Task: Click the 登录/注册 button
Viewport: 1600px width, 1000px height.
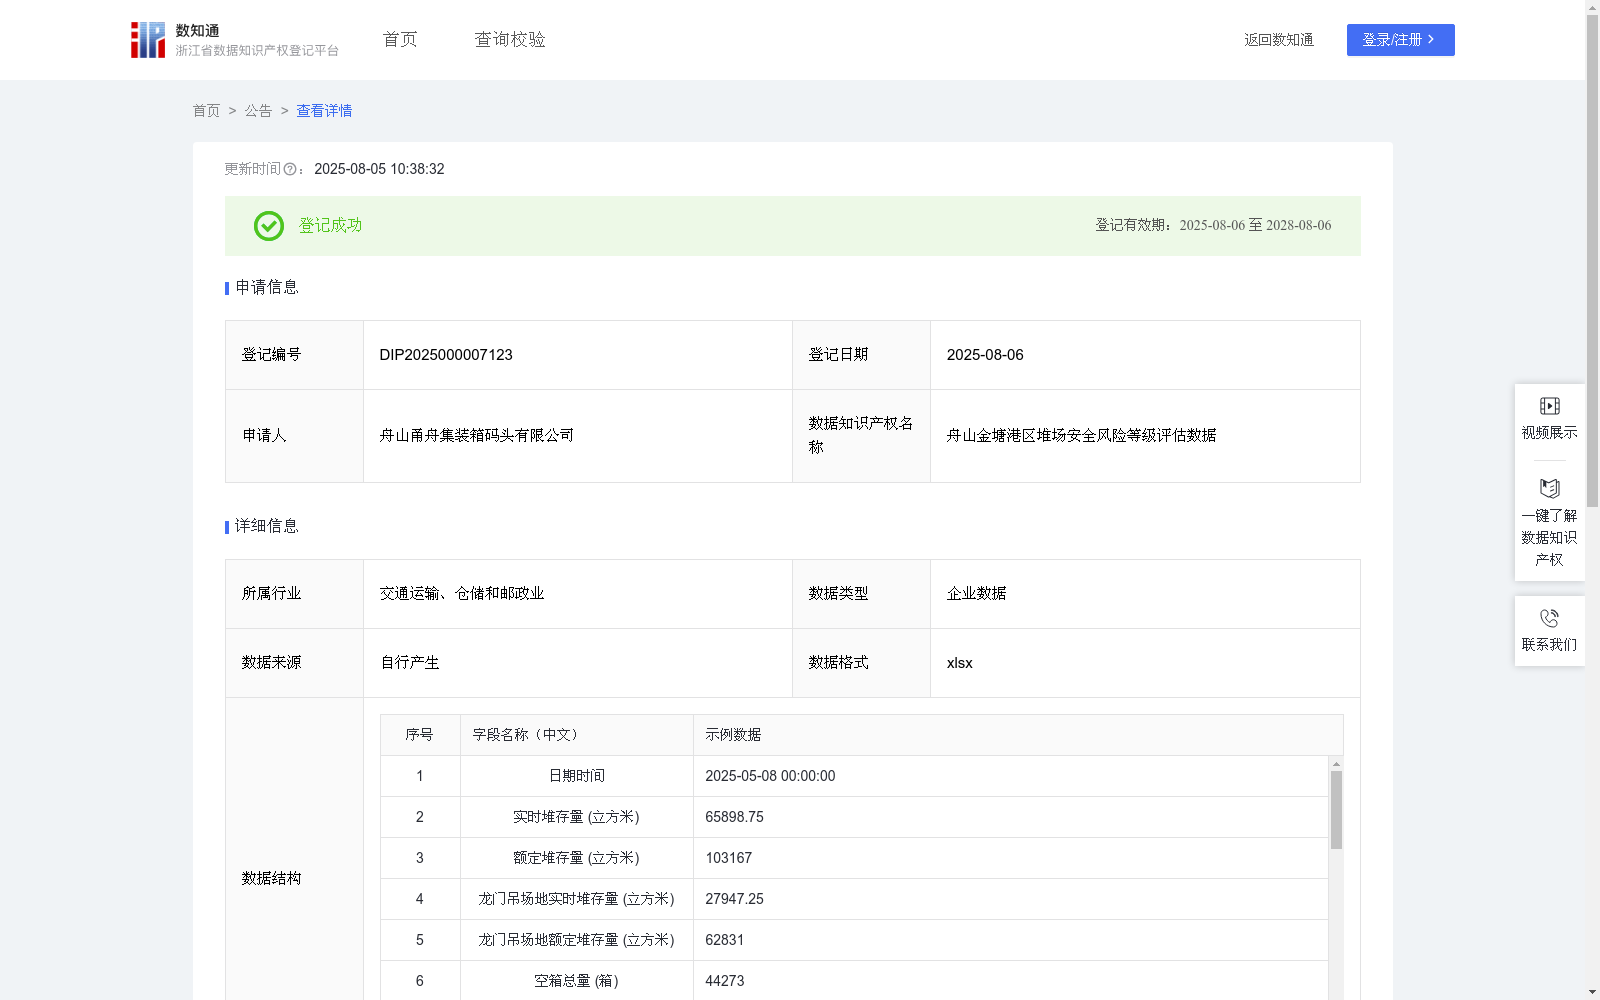Action: [1400, 40]
